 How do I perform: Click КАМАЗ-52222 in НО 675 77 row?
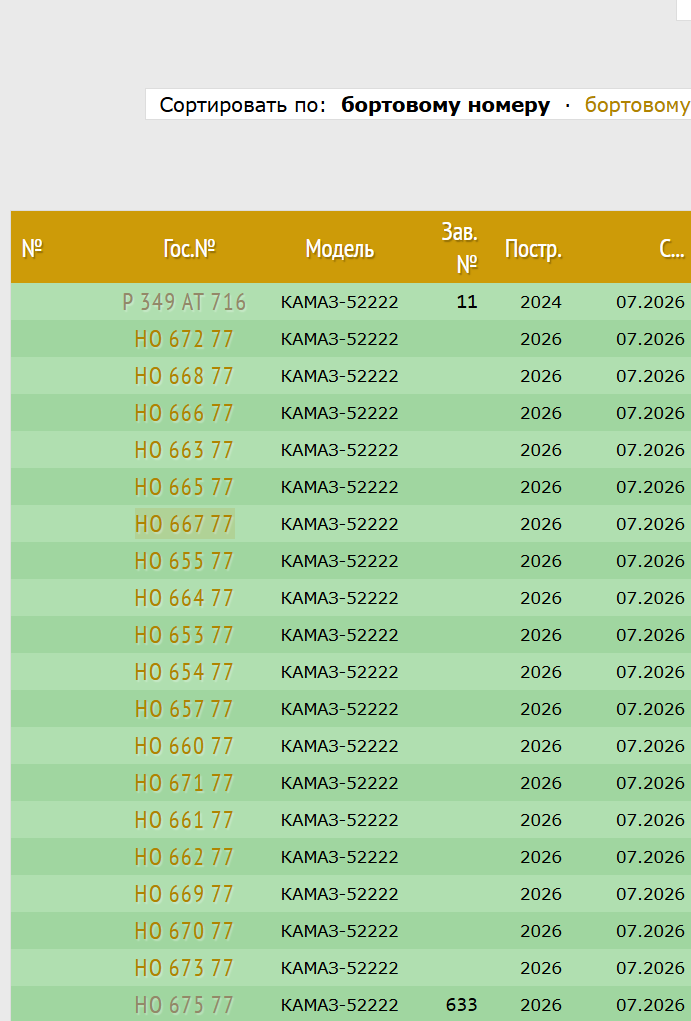(339, 1005)
